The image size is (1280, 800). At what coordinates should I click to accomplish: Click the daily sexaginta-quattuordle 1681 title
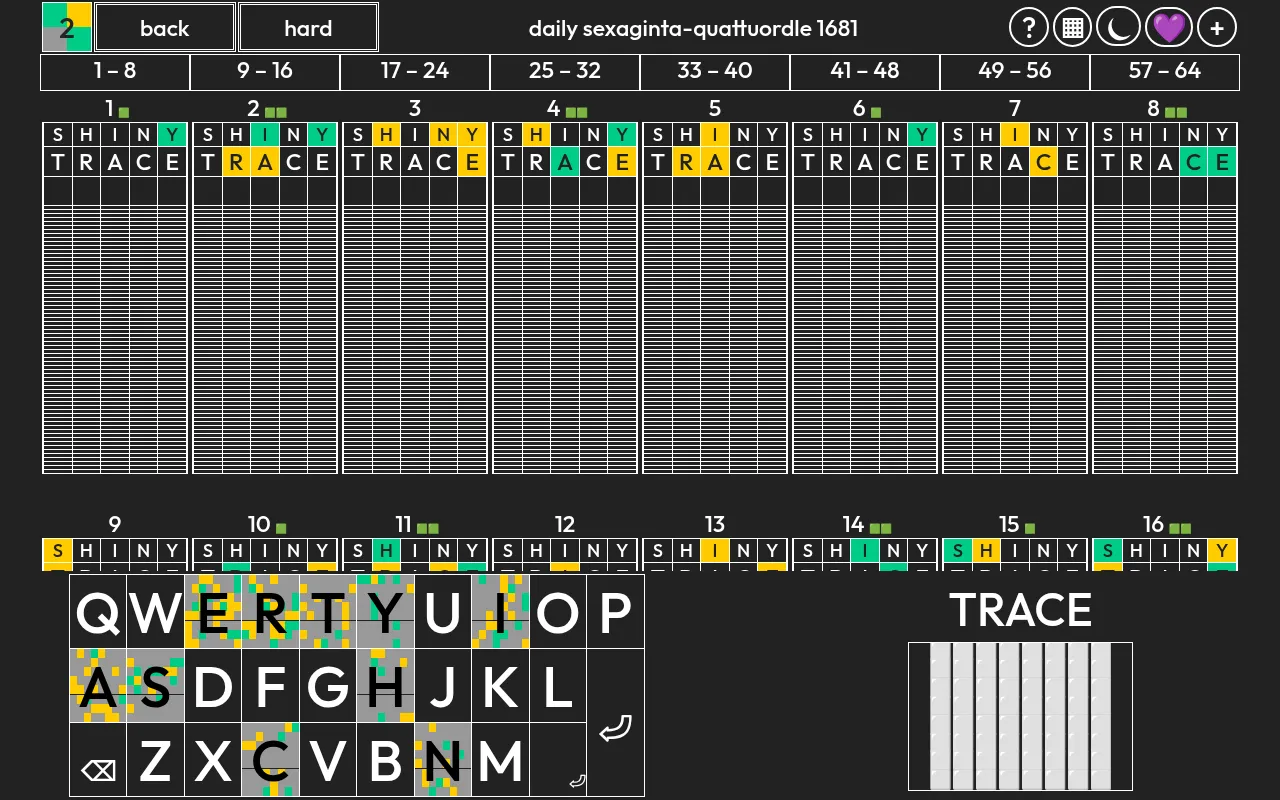pos(693,28)
